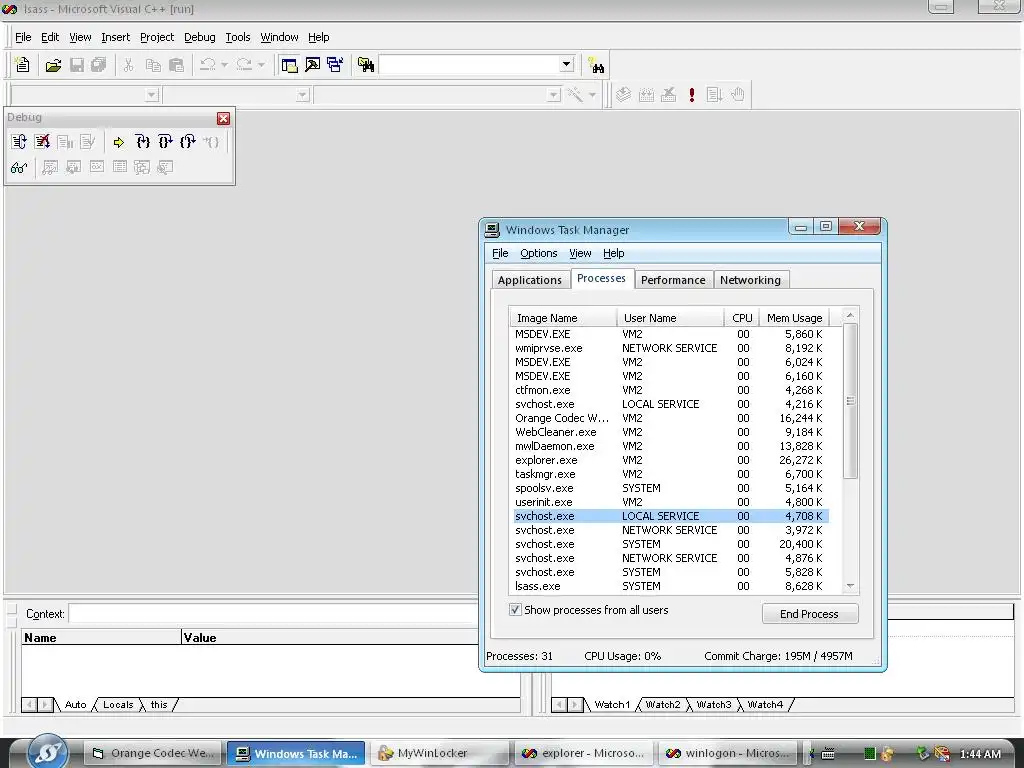Click the Show Next Statement yellow arrow
The width and height of the screenshot is (1024, 768).
(119, 142)
